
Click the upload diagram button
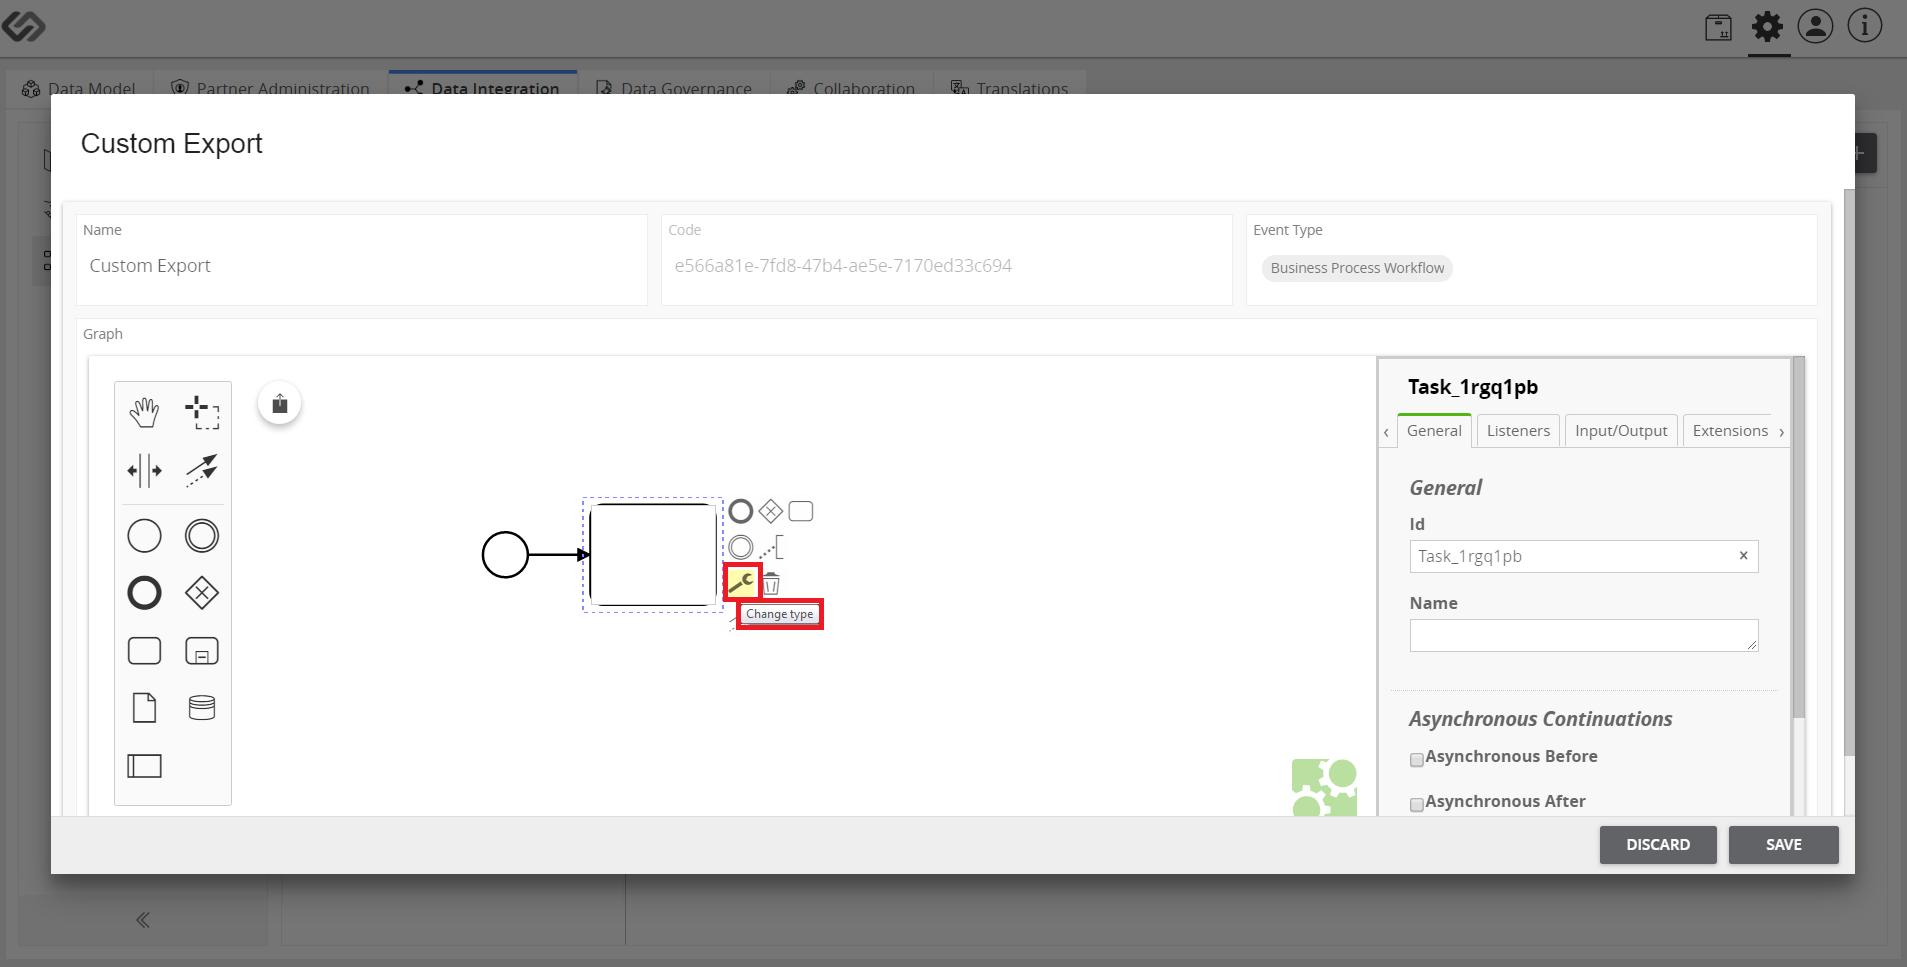pos(280,404)
